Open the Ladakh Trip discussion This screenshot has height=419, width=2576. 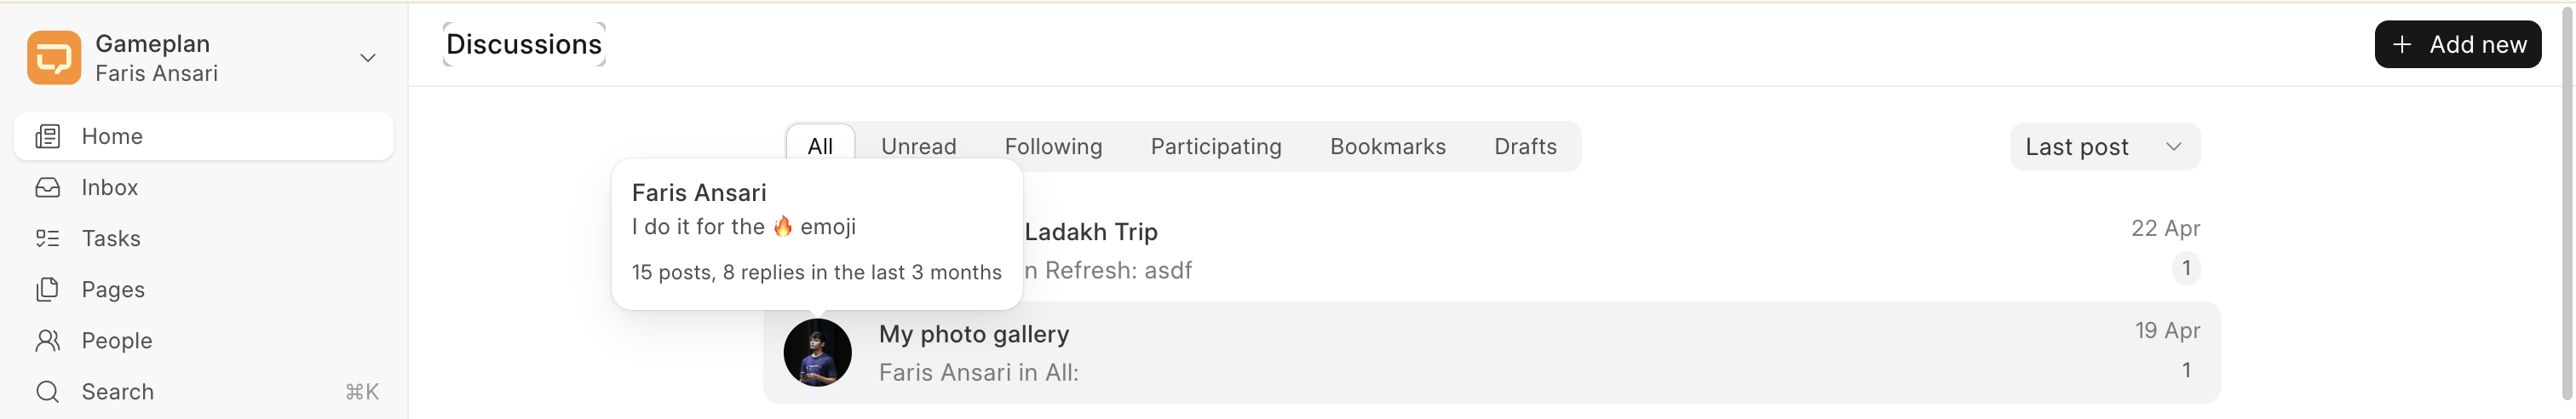tap(1090, 232)
